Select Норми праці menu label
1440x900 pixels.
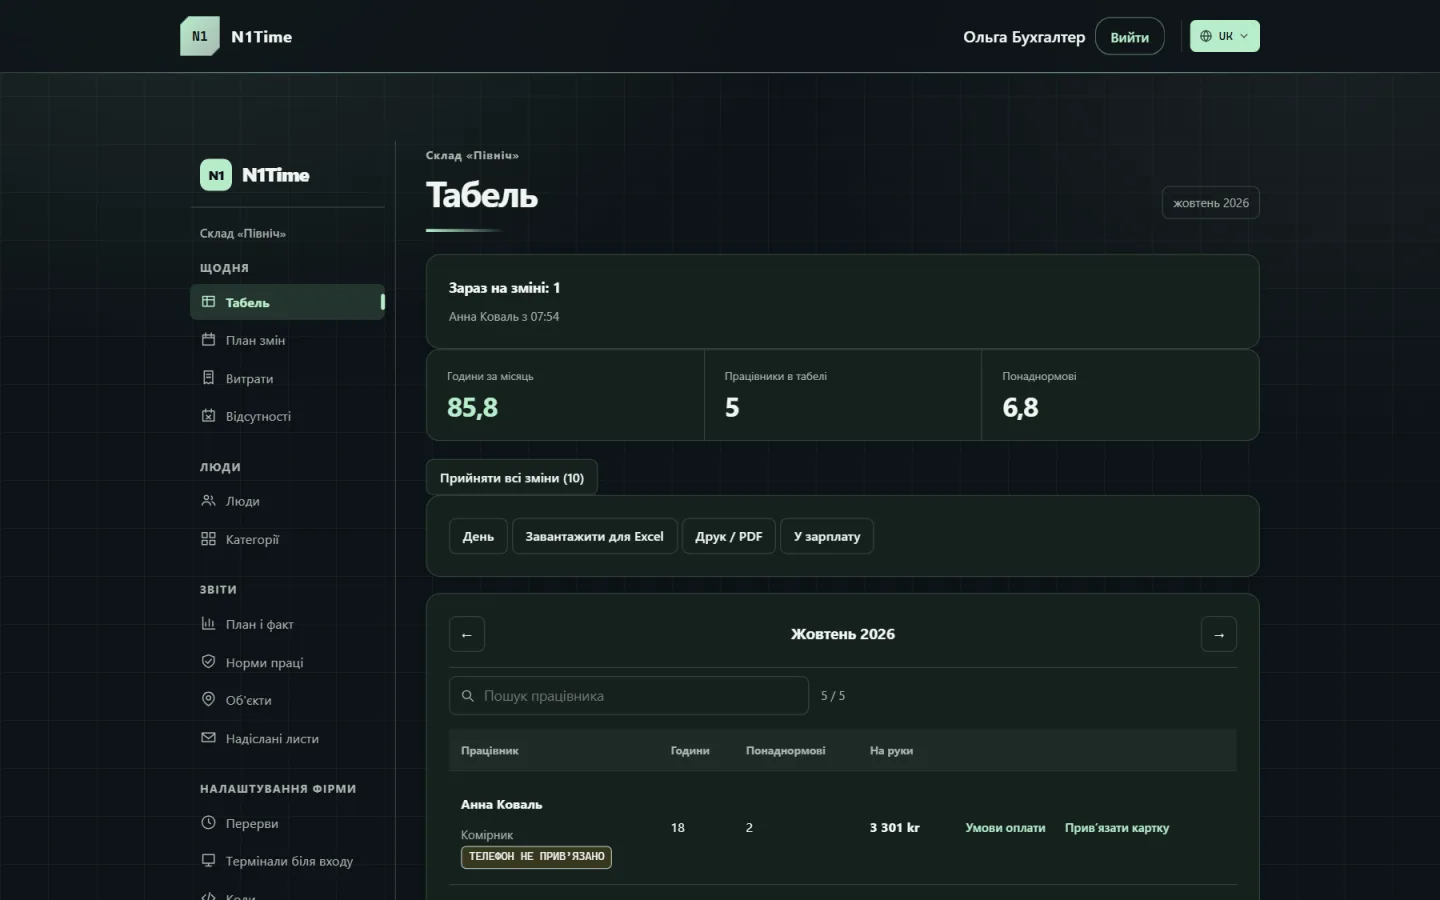pyautogui.click(x=265, y=662)
